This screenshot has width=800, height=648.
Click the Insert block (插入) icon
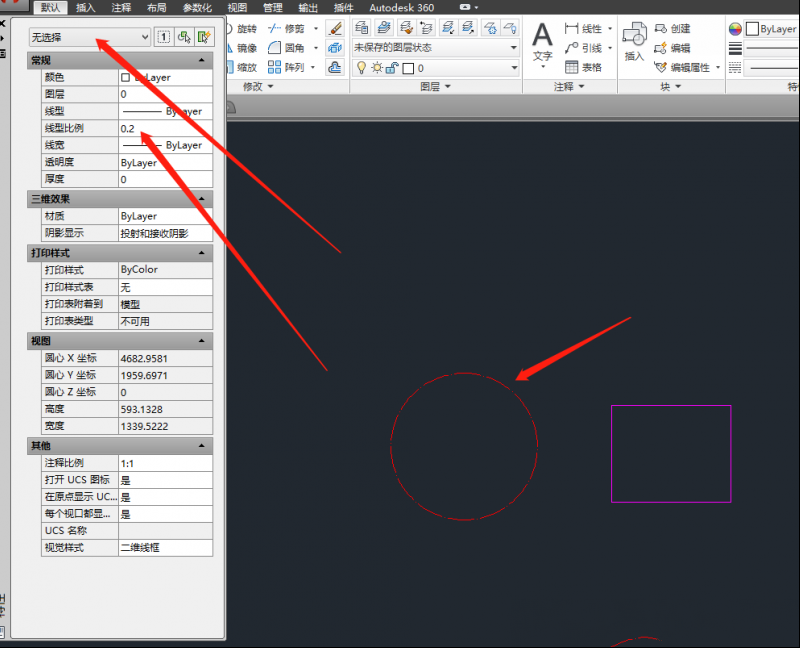635,42
